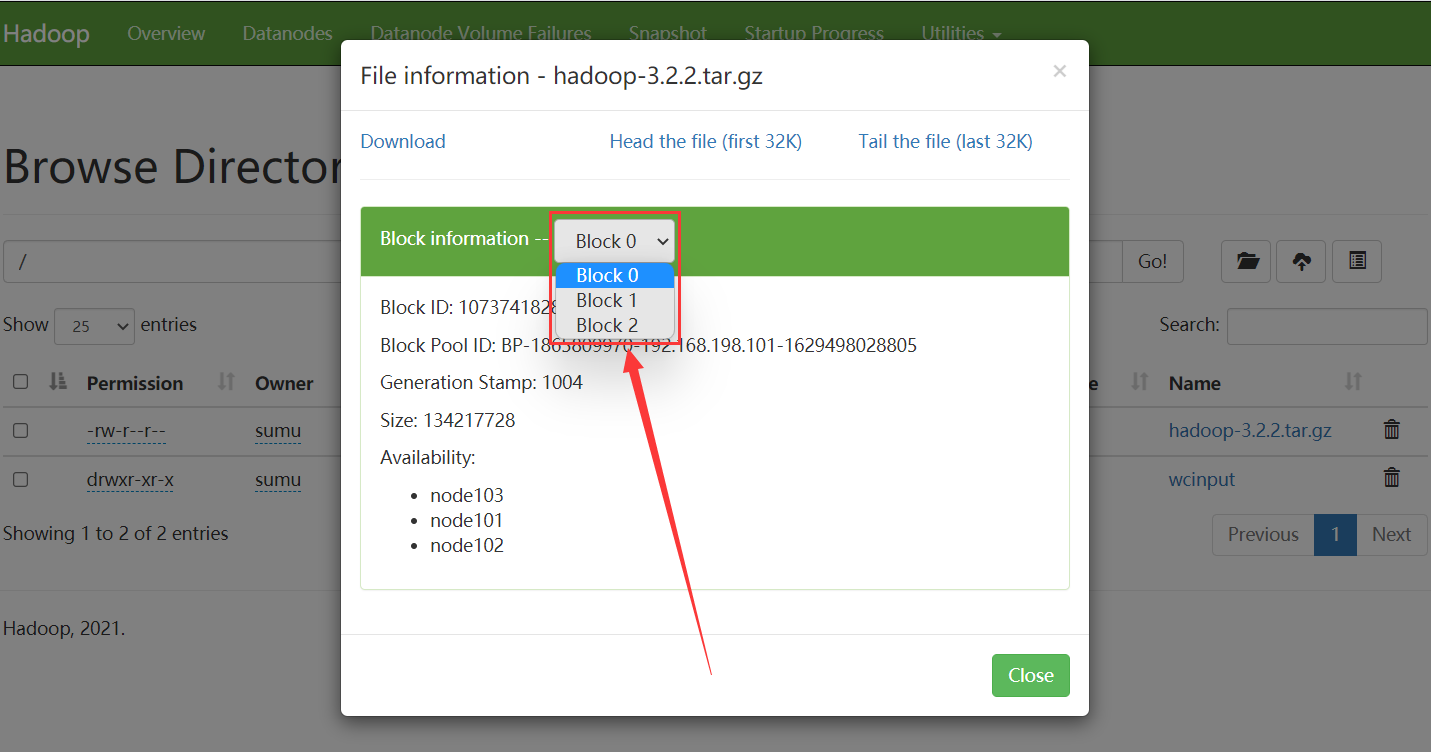Choose Block 2 in the dropdown list
Screen dimensions: 1431x752
pos(615,325)
